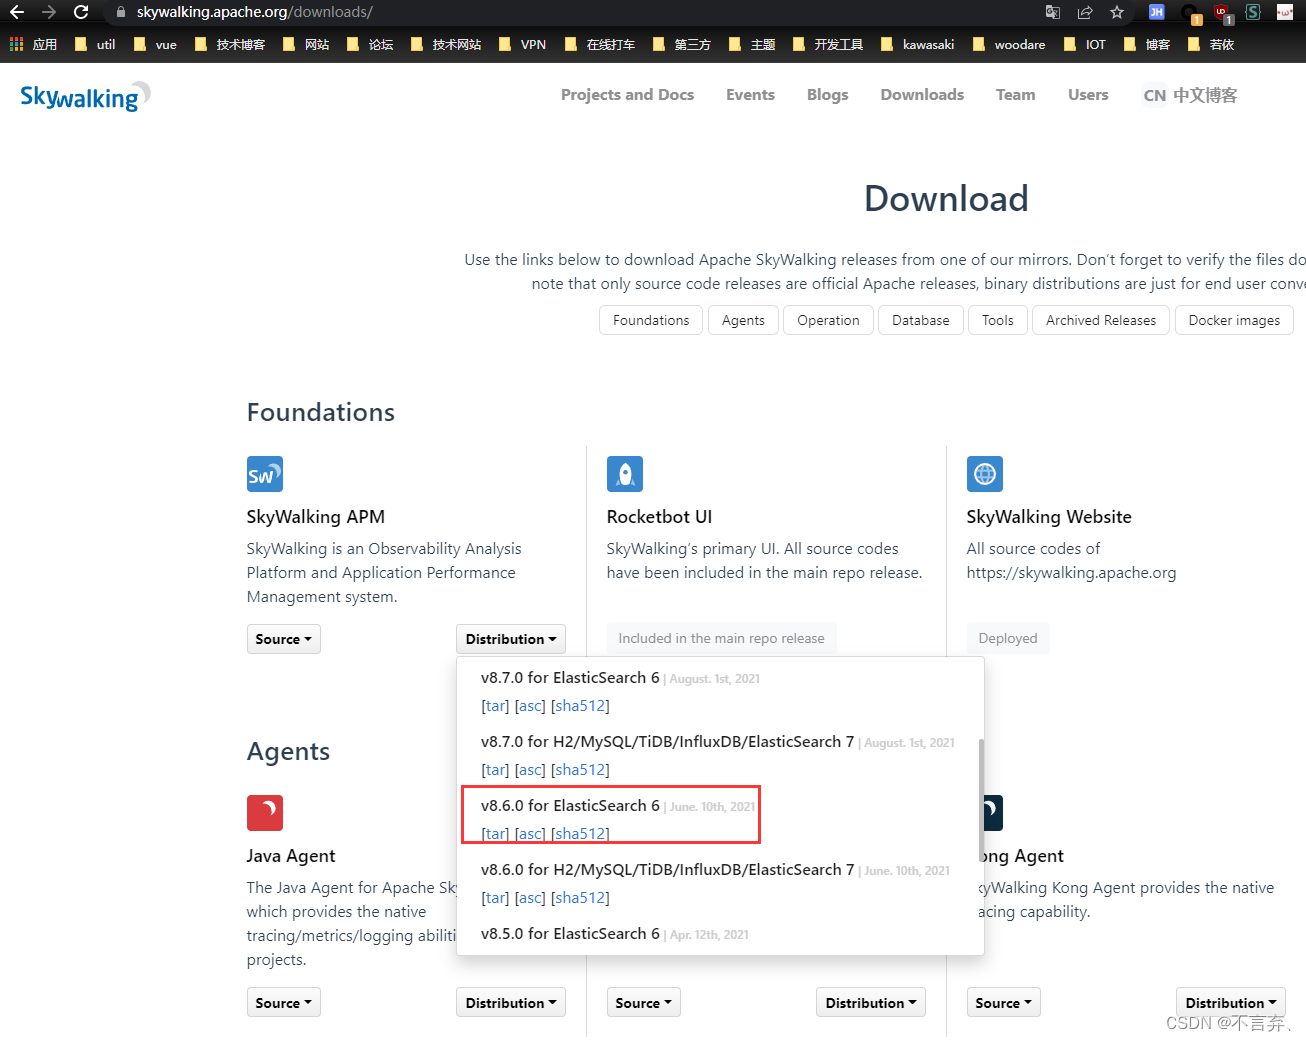Jump to the Database section button
The height and width of the screenshot is (1041, 1306).
click(921, 320)
